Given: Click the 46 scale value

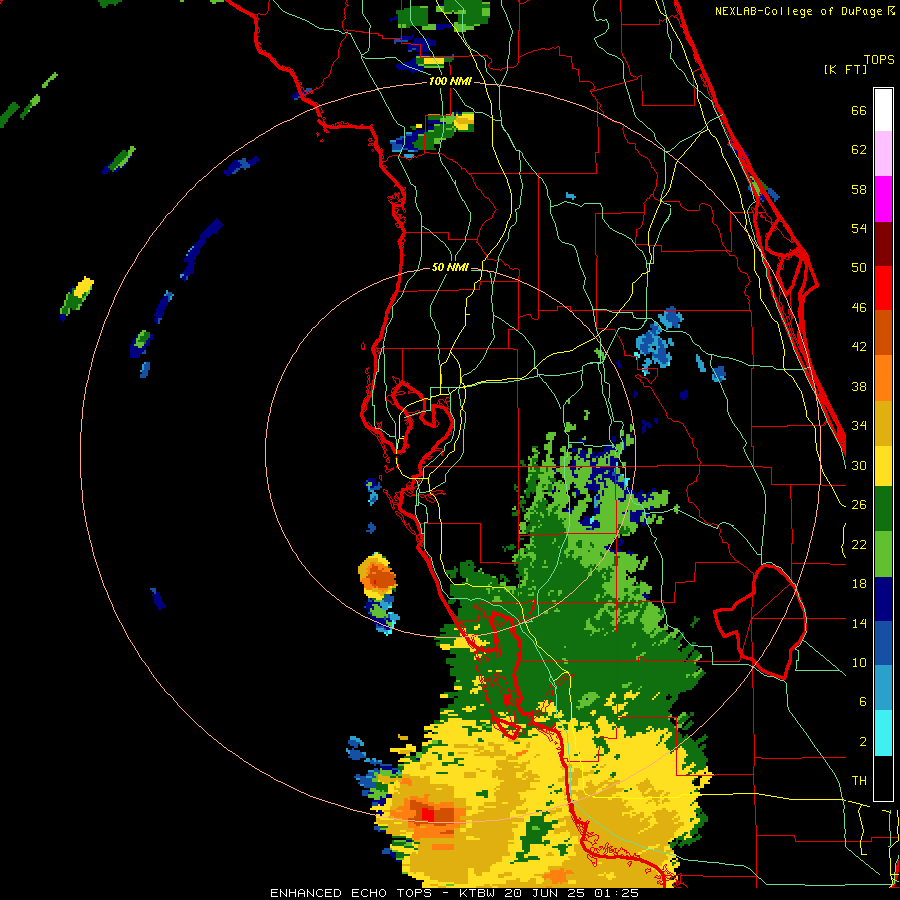Looking at the screenshot, I should 859,308.
